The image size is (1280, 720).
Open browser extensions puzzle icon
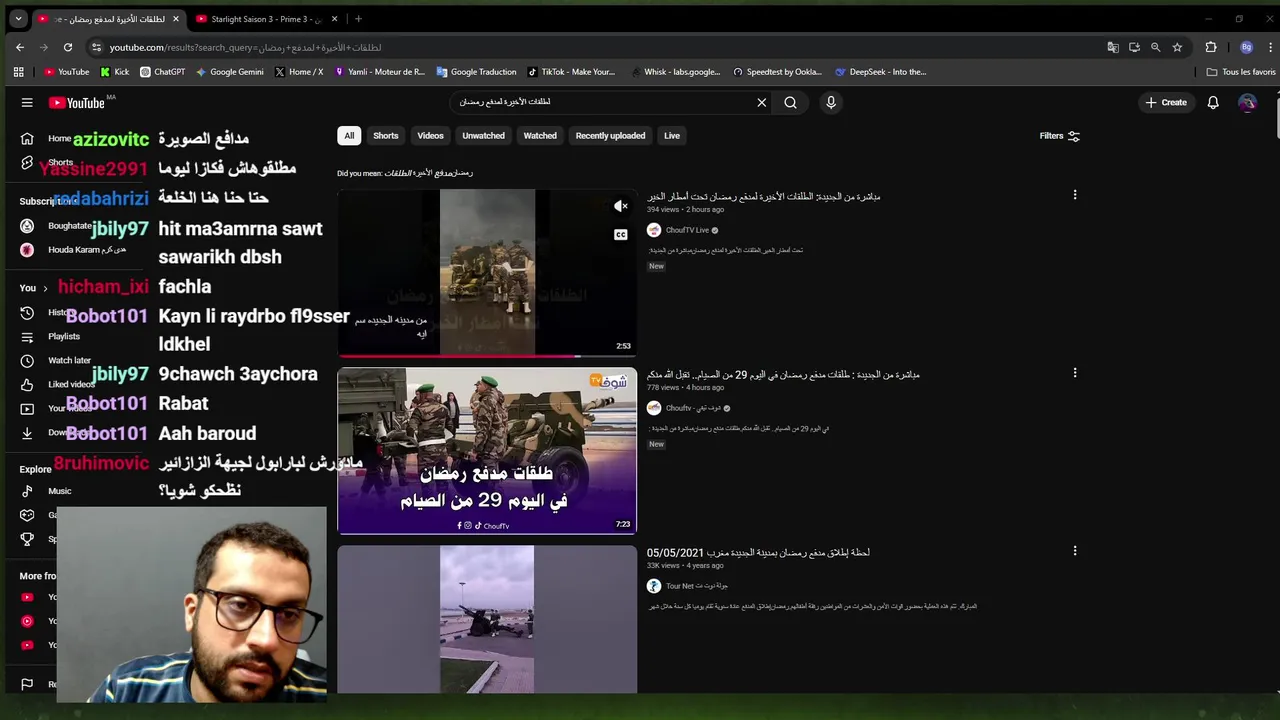(x=1211, y=47)
